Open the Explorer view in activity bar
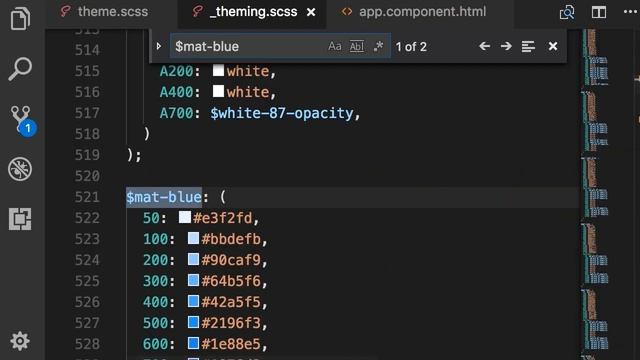This screenshot has width=640, height=360. [20, 18]
